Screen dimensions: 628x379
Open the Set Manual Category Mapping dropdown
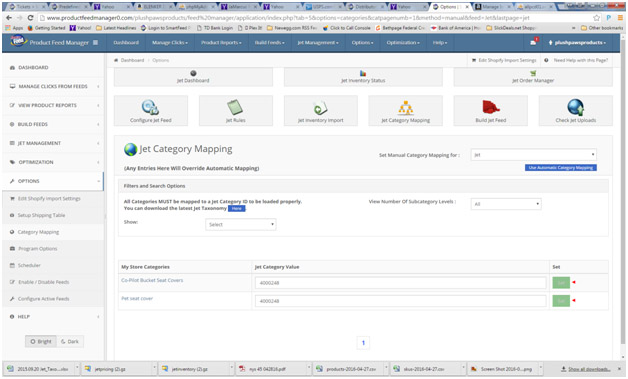coord(533,155)
